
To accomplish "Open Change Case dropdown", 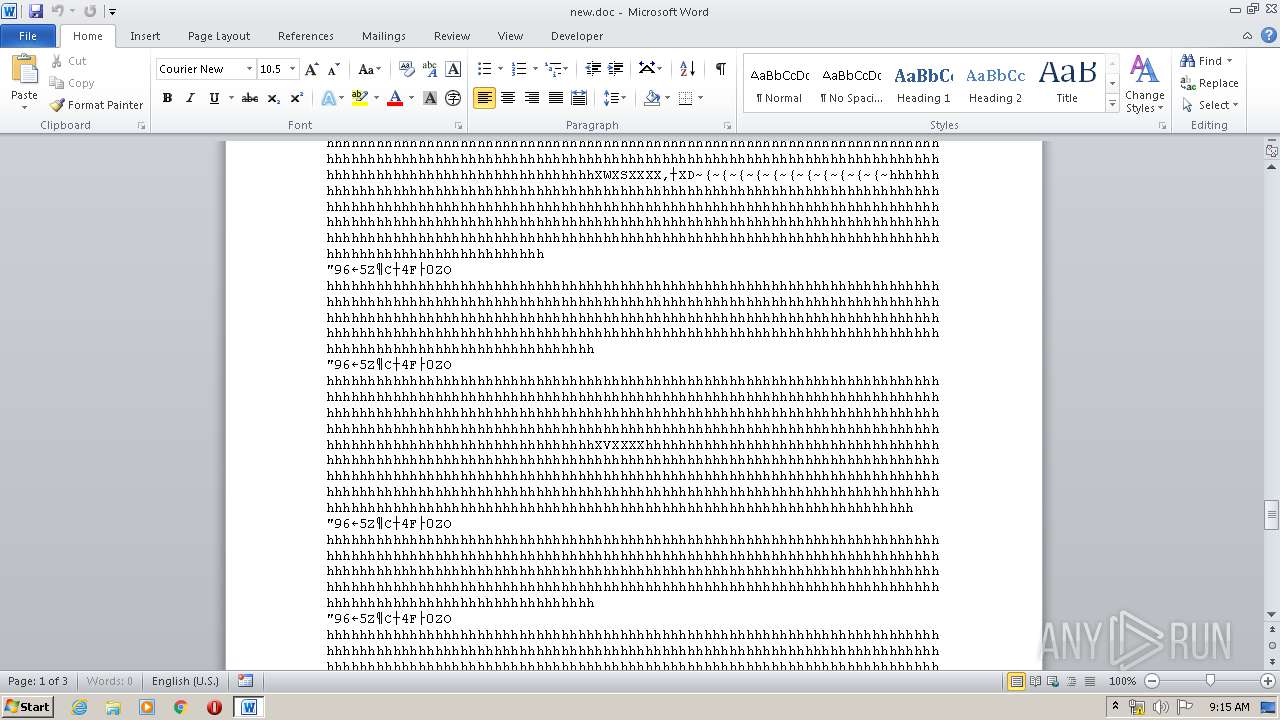I will pos(369,69).
